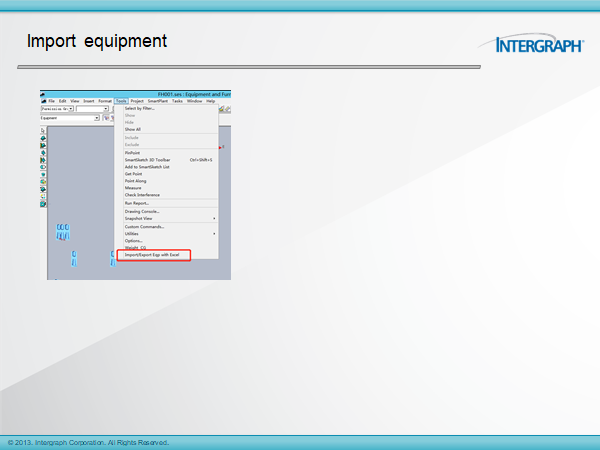Open Run Report... dialog

[x=167, y=203]
